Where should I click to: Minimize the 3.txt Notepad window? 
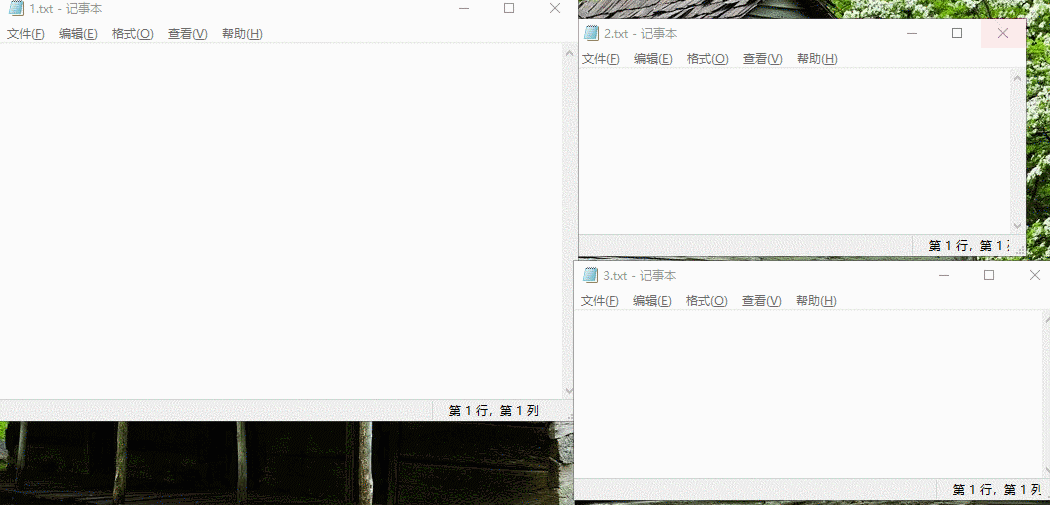pos(942,276)
